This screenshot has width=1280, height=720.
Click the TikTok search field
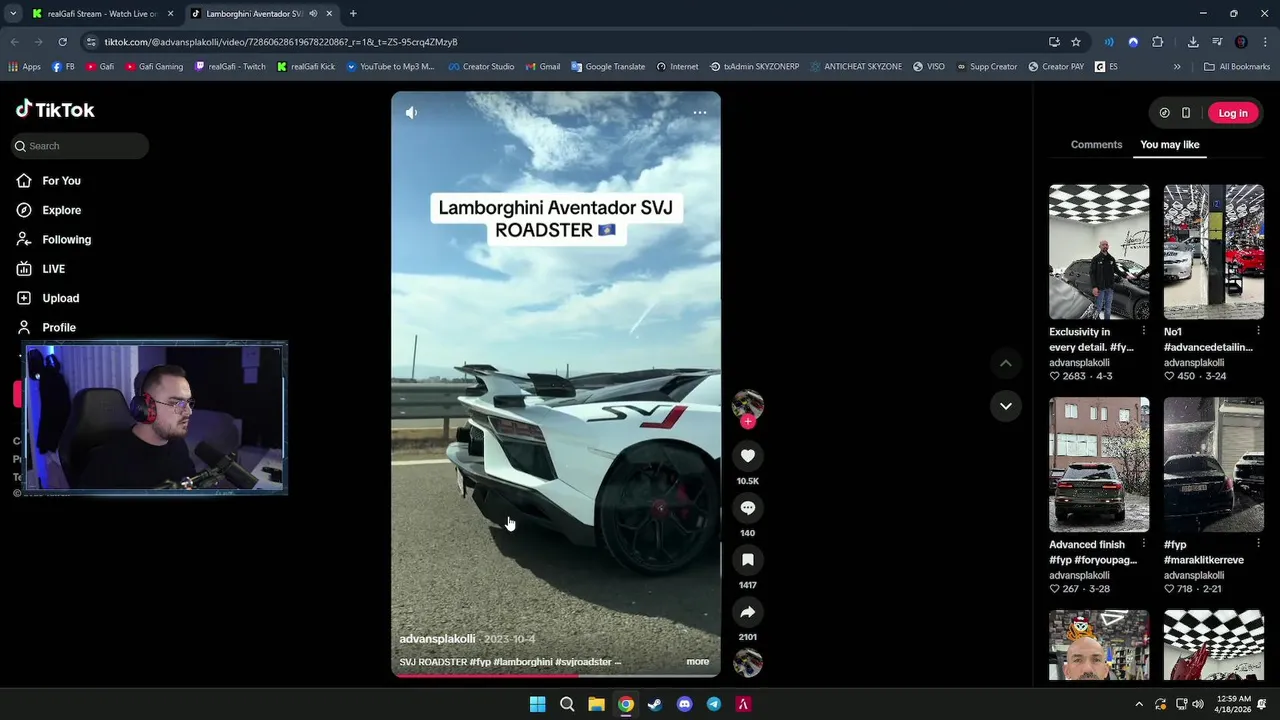(x=80, y=146)
